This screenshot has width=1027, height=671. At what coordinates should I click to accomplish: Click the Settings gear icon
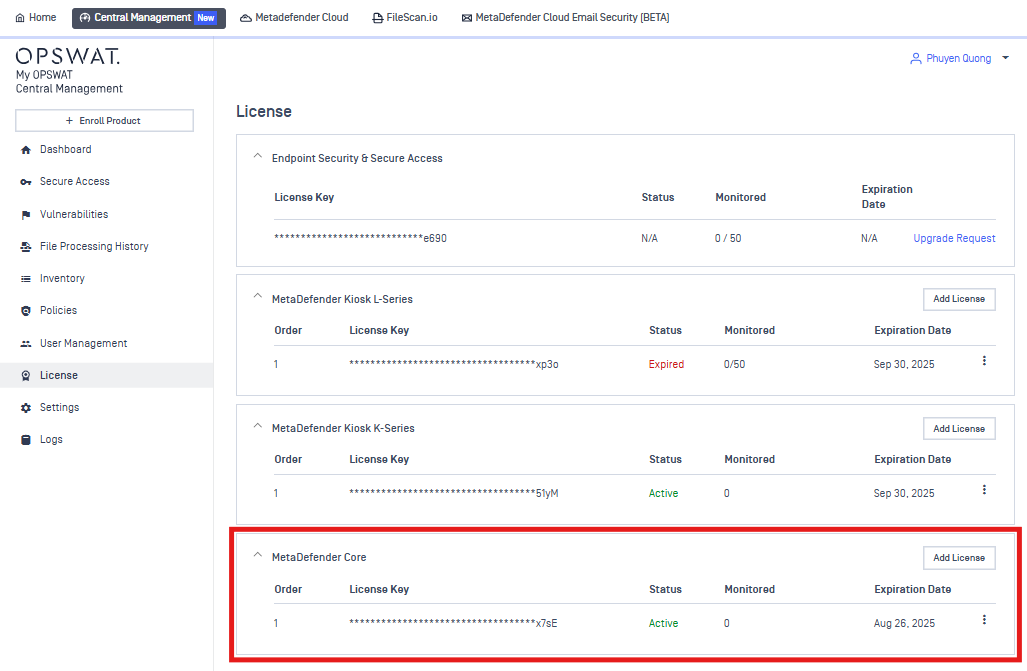pos(26,408)
